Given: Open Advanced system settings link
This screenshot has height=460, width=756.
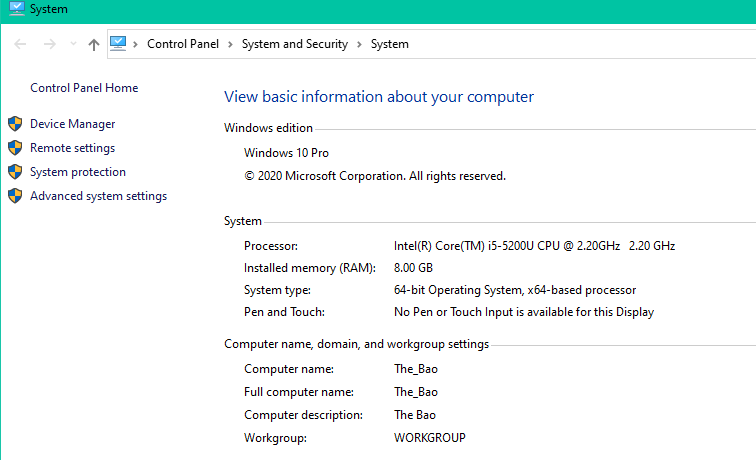Looking at the screenshot, I should click(98, 196).
